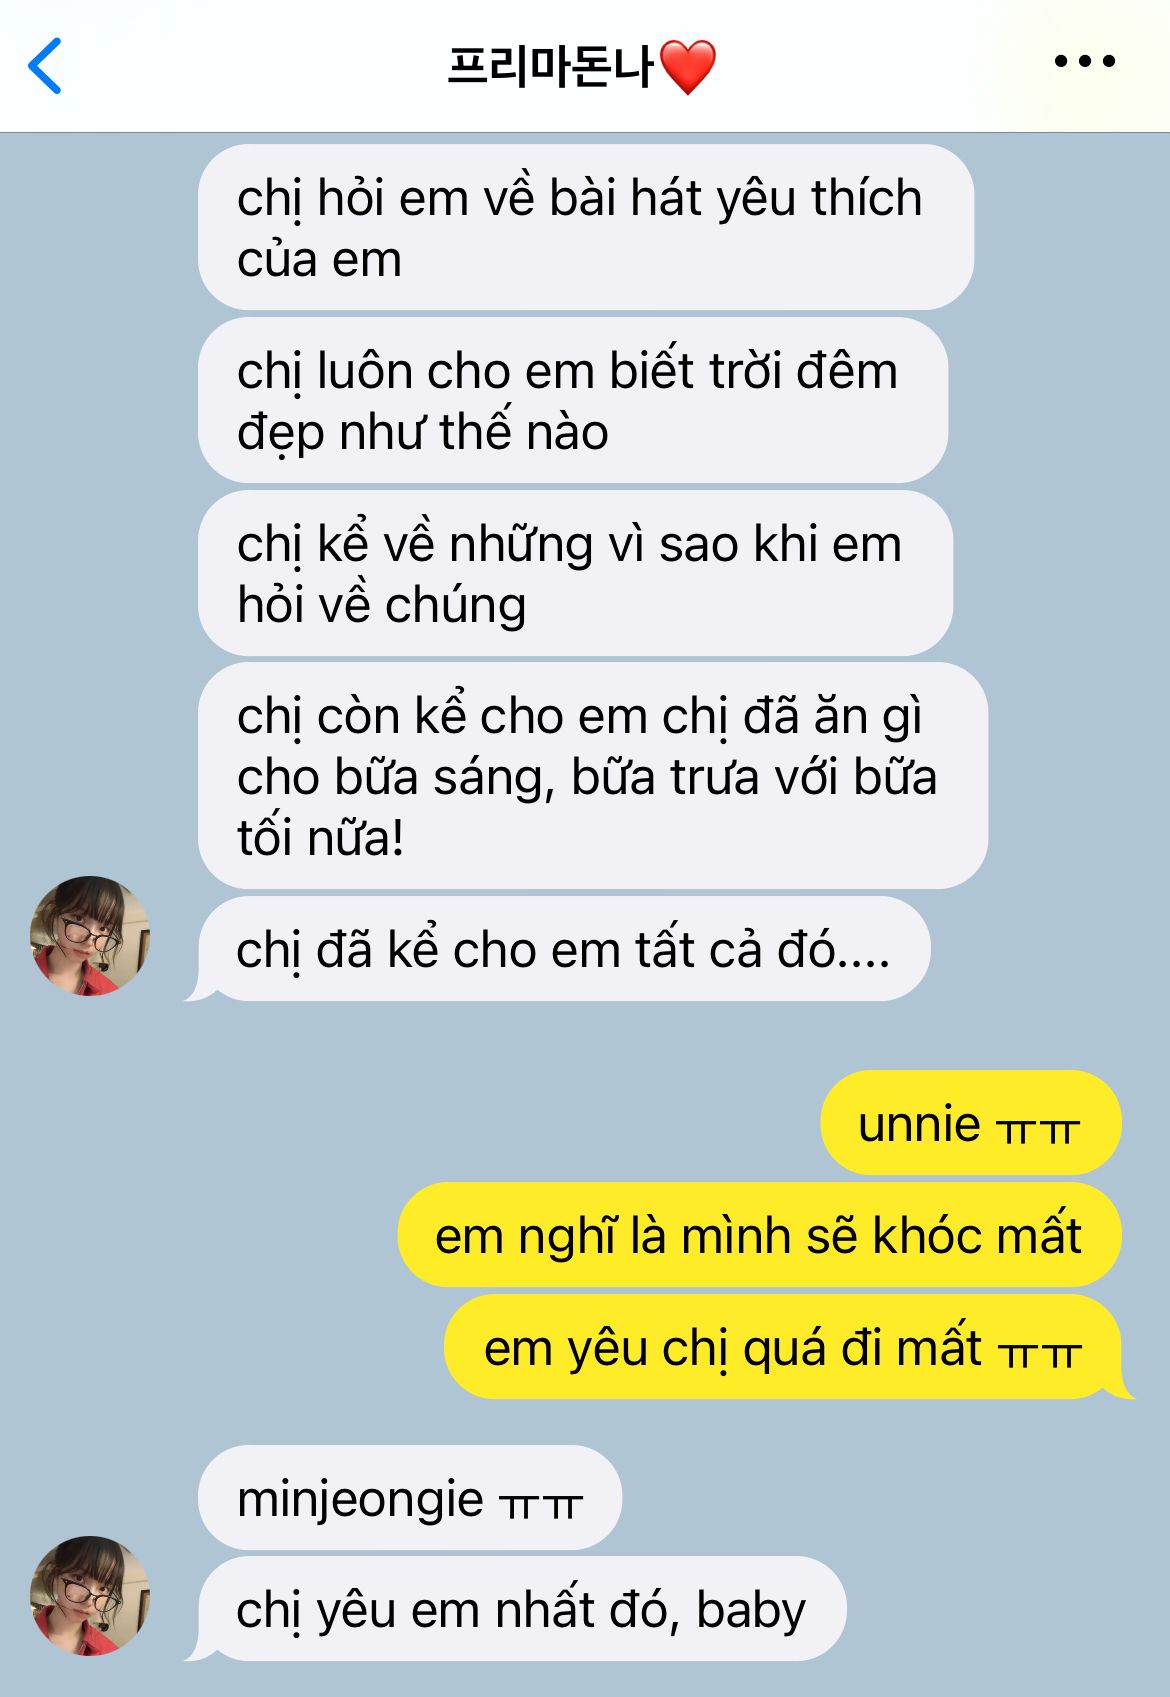
Task: Click the word 'unnie' in yellow bubble
Action: (x=919, y=1124)
